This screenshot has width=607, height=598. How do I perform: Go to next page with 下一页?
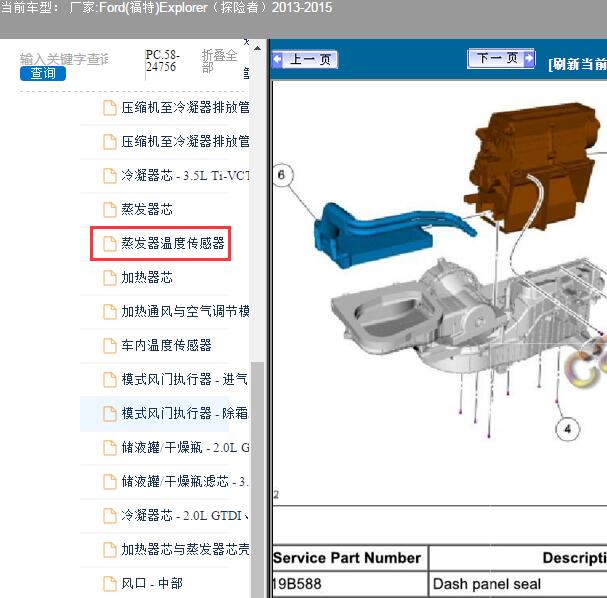[501, 58]
